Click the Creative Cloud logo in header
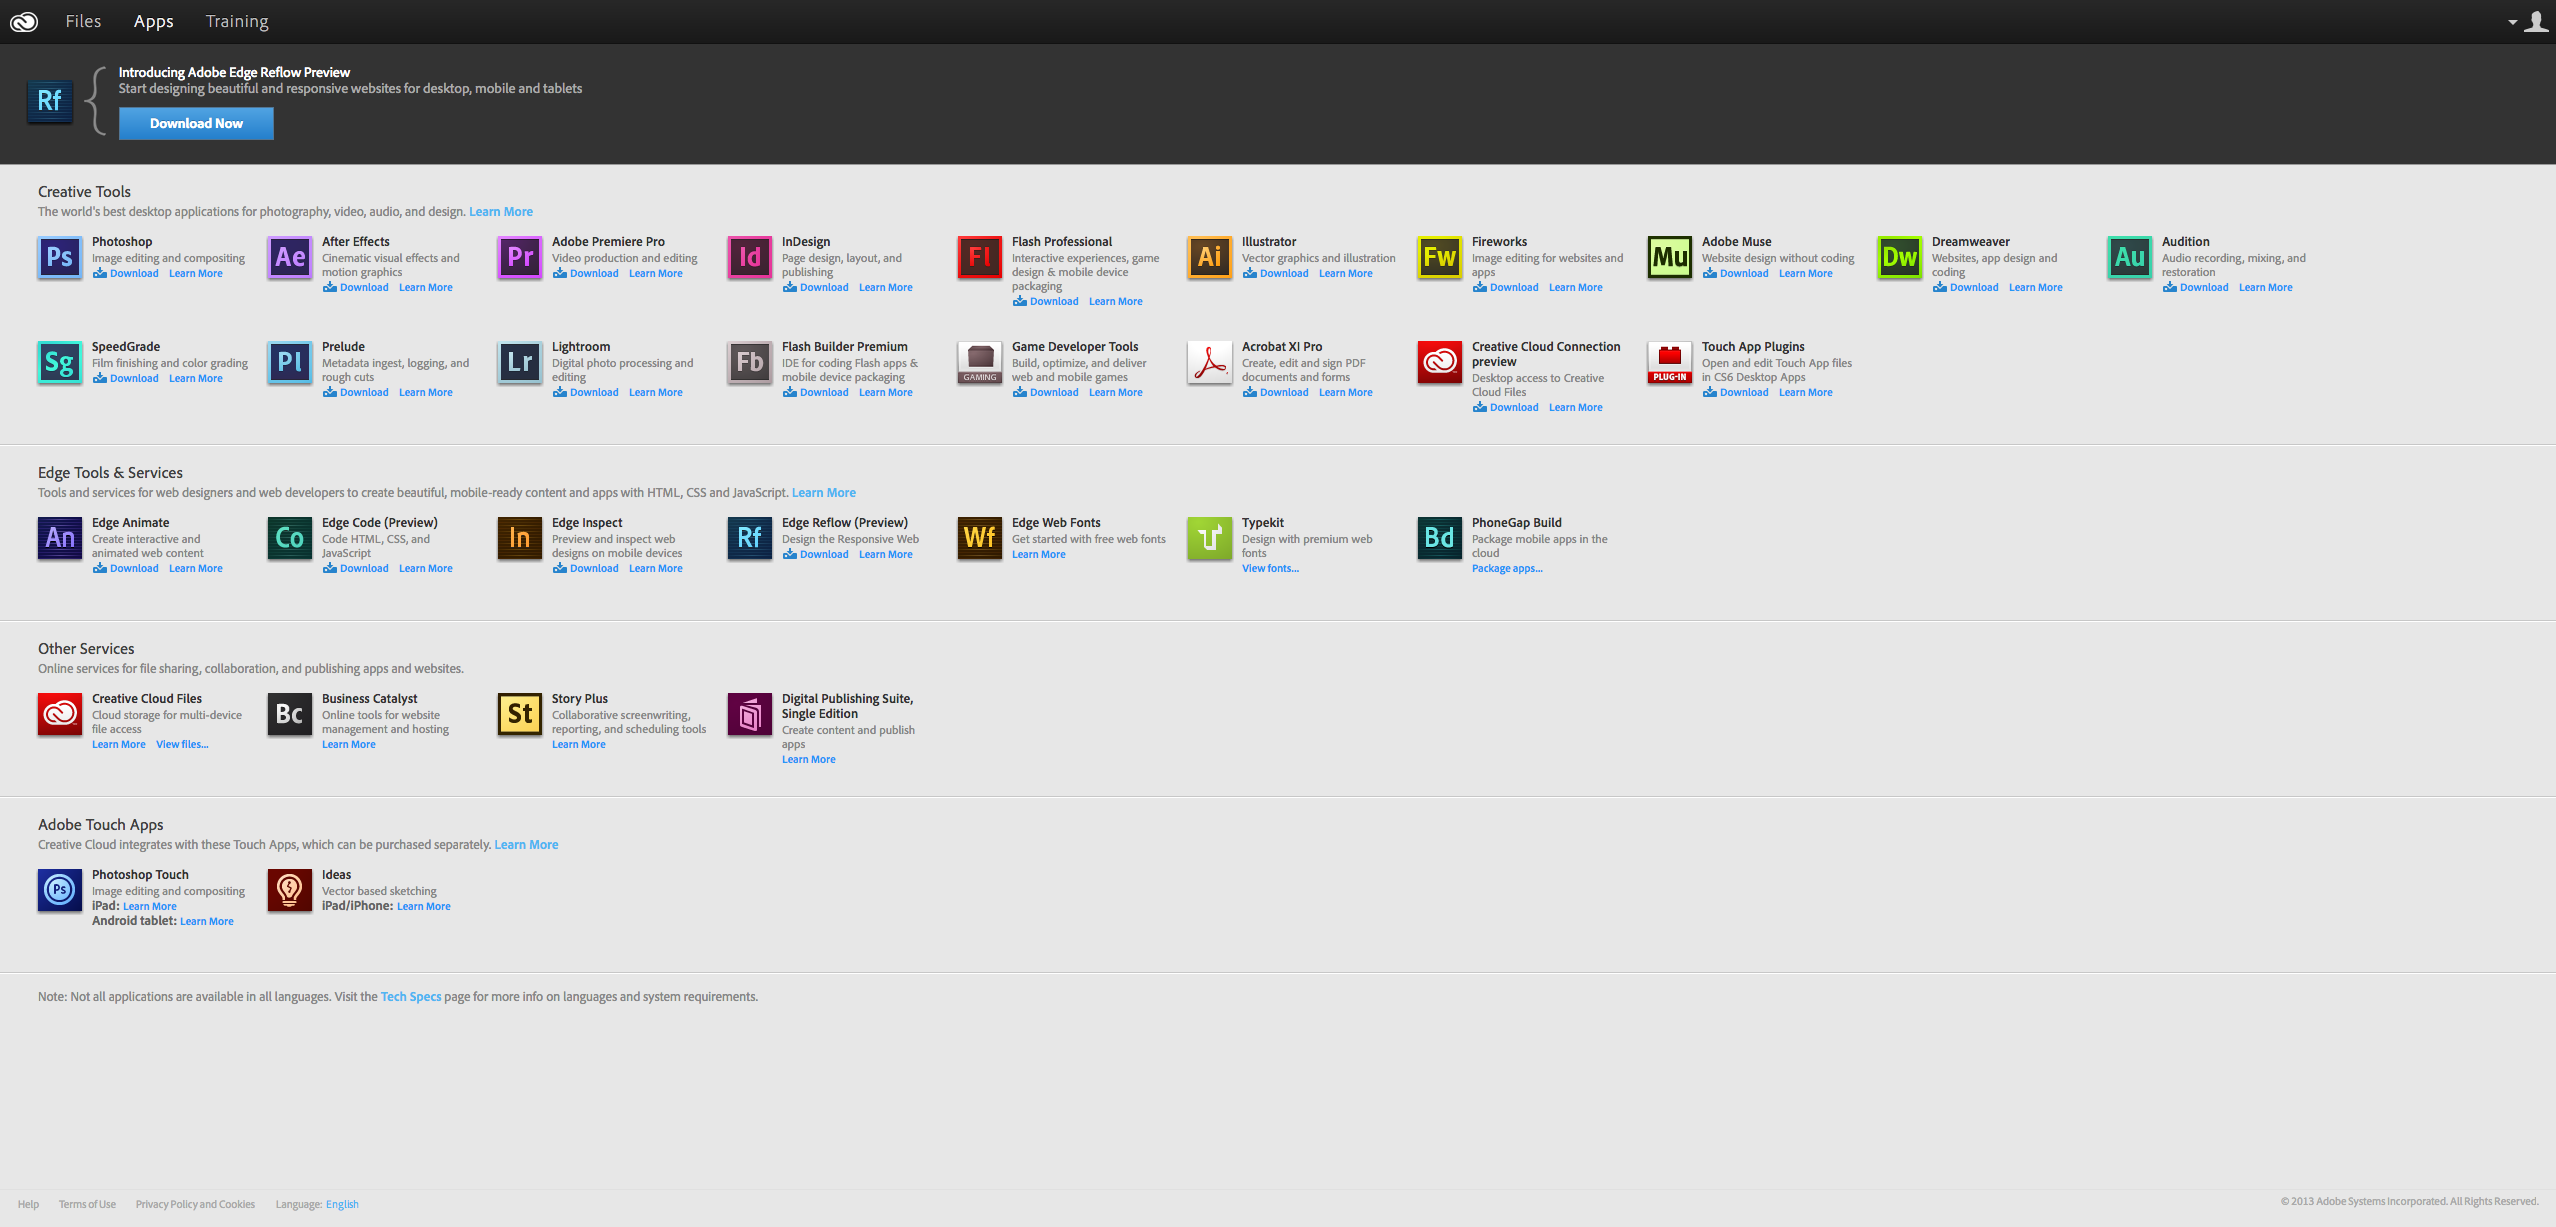Screen dimensions: 2556x1227 tap(24, 21)
